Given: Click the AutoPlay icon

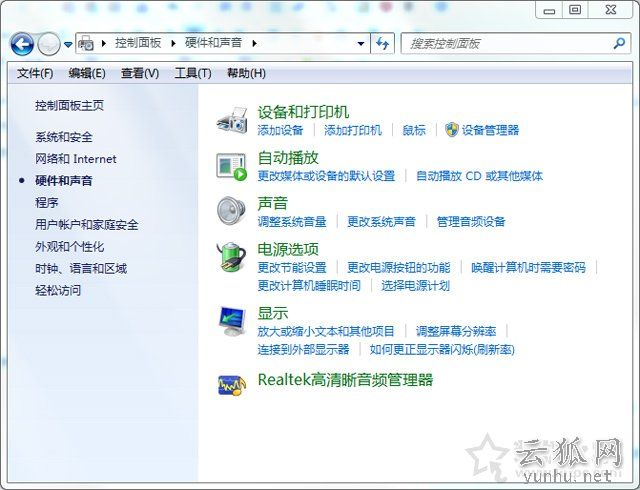Looking at the screenshot, I should (232, 167).
